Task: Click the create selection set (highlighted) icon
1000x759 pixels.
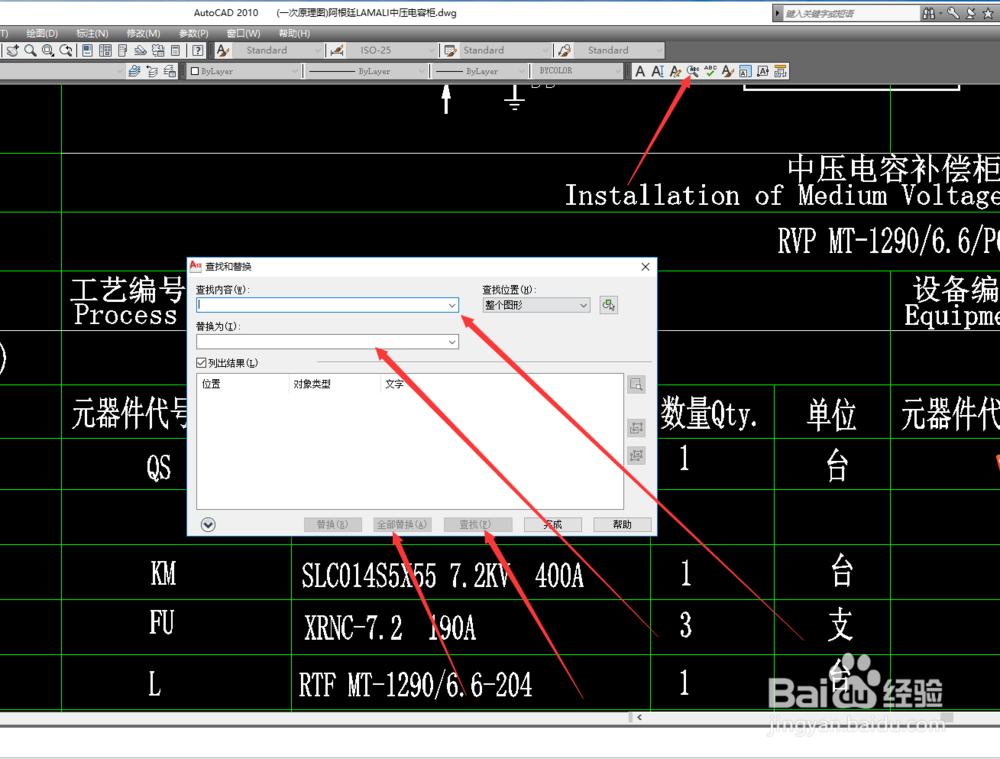Action: [636, 427]
